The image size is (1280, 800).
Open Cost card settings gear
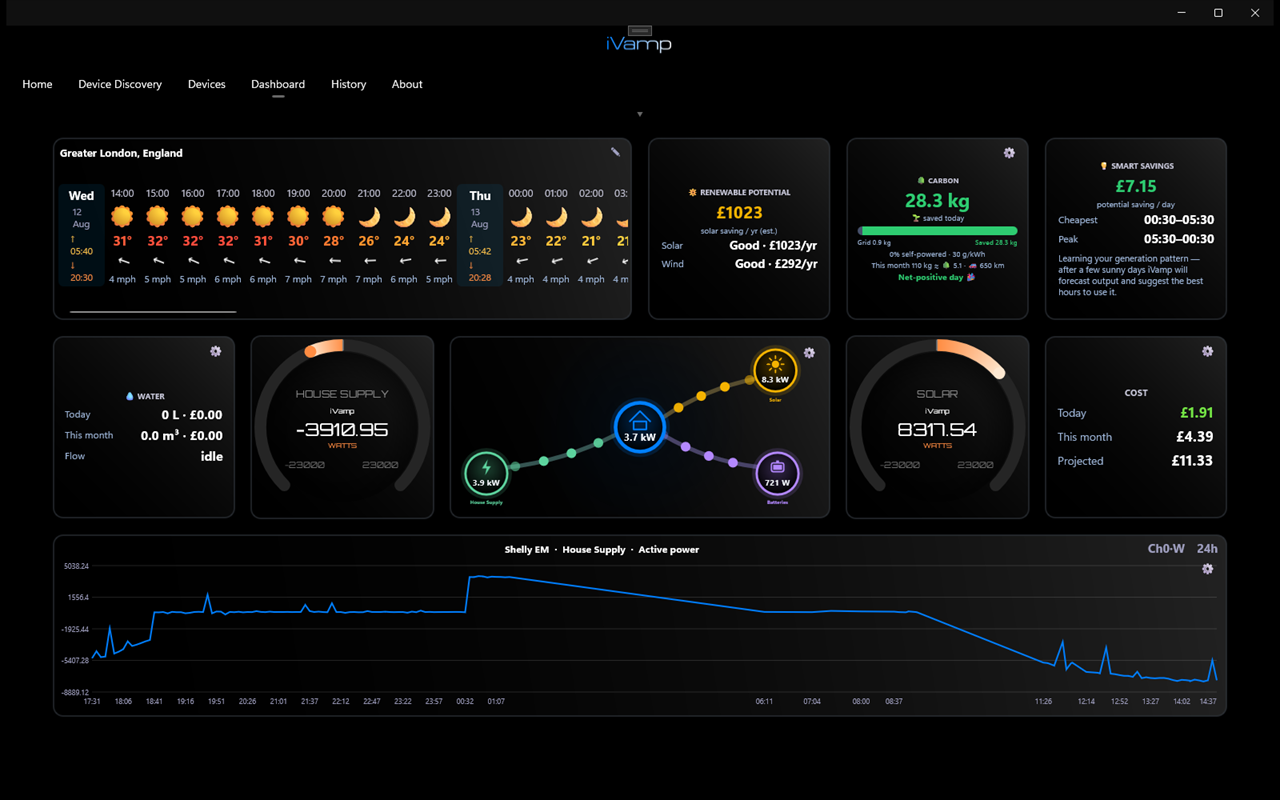click(x=1207, y=351)
